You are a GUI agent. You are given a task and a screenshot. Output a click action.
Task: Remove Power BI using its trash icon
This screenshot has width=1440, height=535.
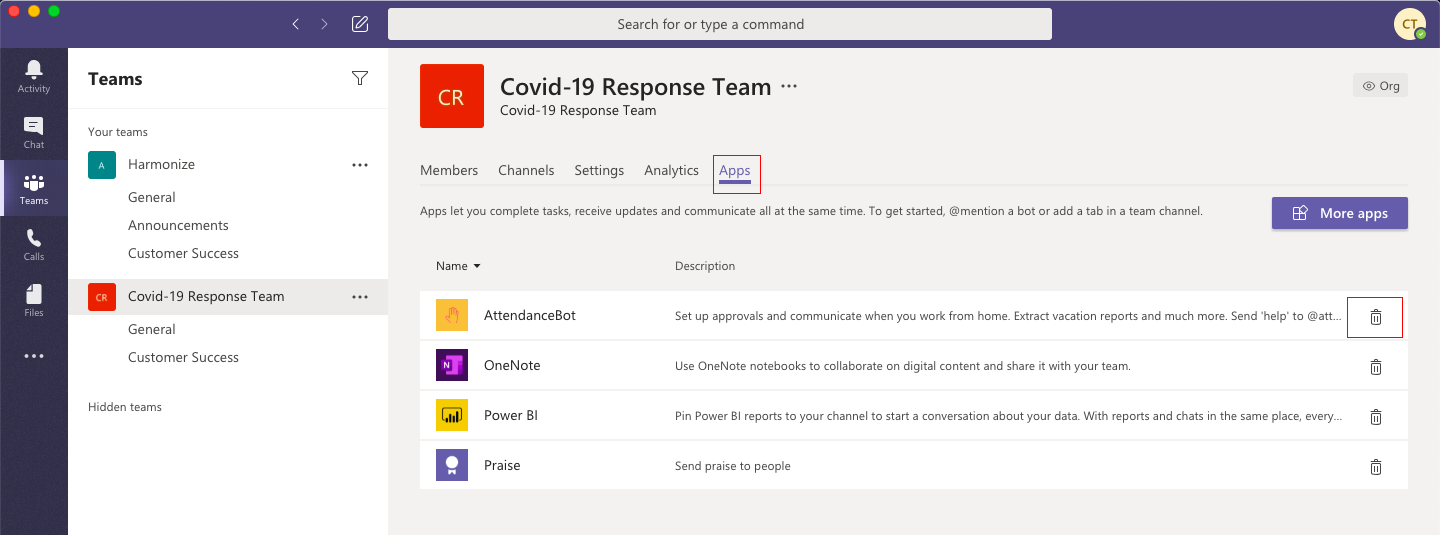point(1375,417)
